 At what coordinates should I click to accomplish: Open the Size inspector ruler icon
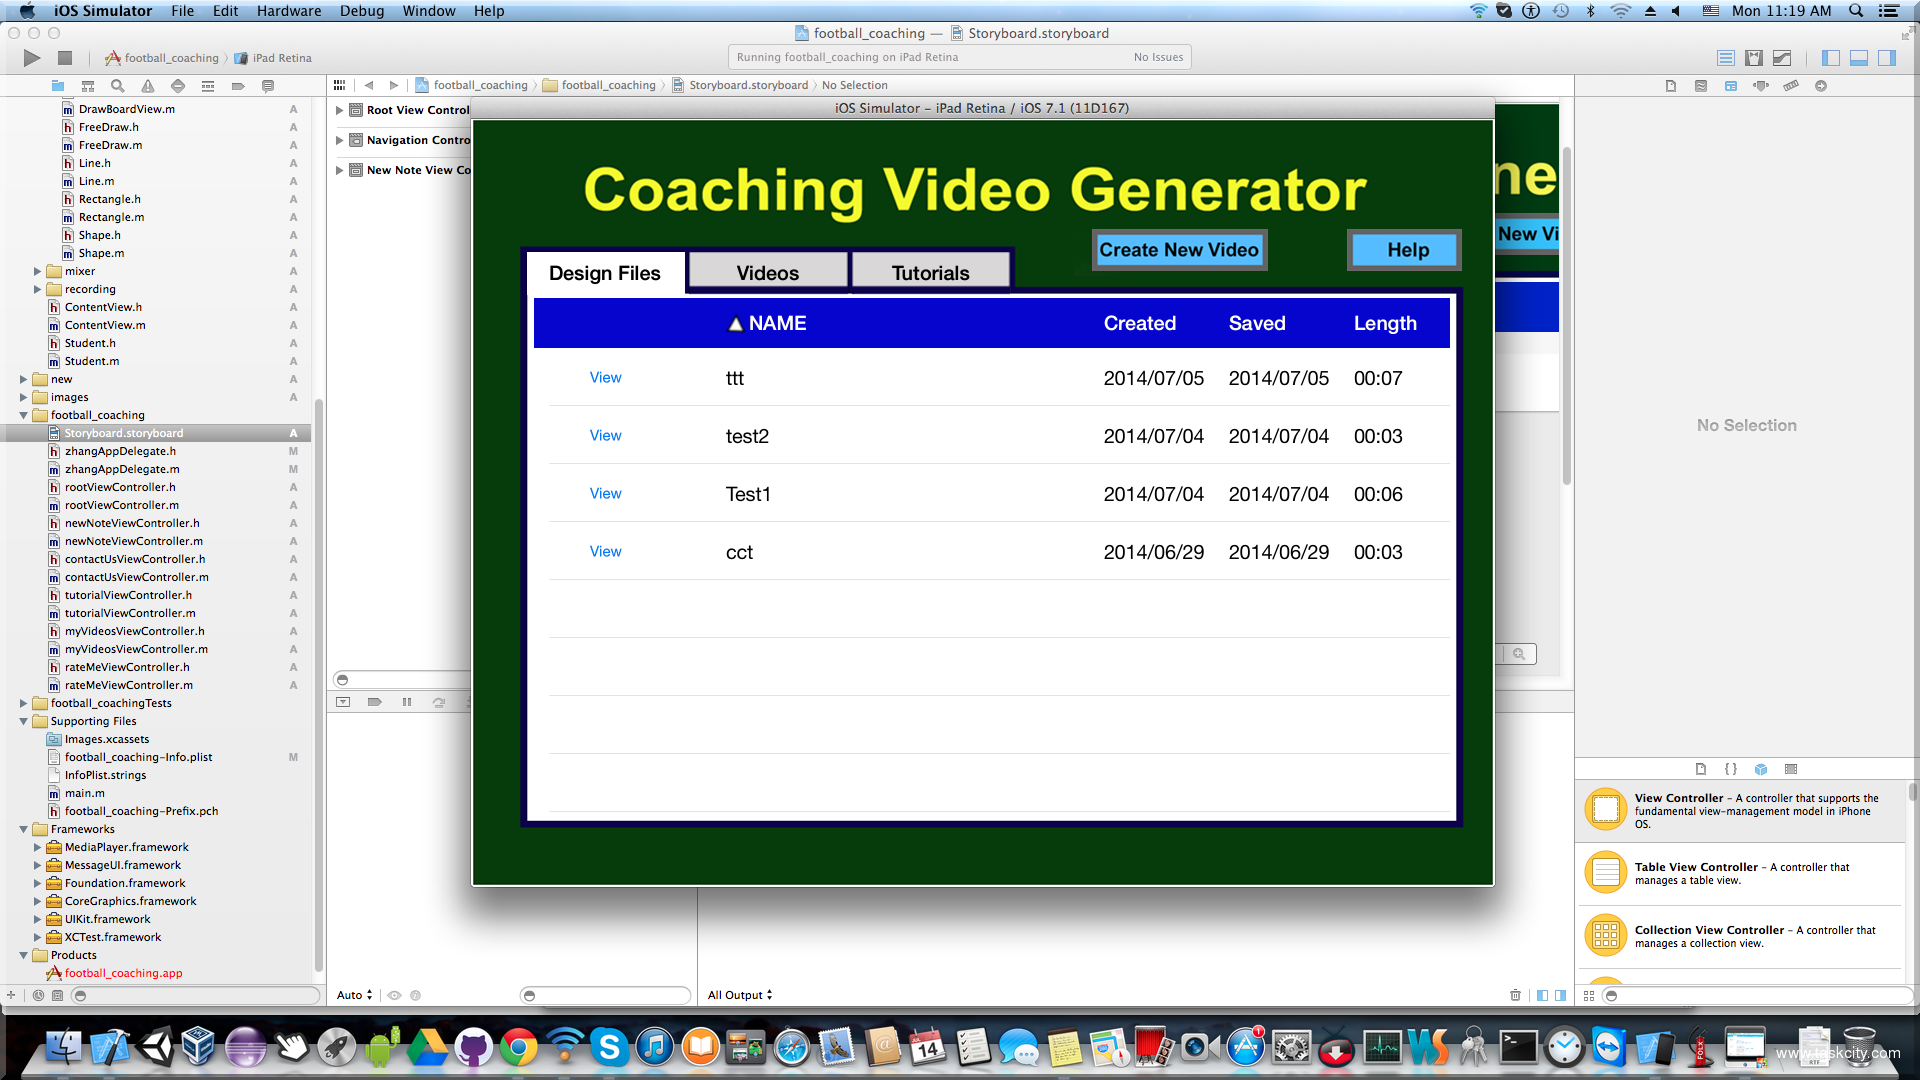coord(1791,86)
